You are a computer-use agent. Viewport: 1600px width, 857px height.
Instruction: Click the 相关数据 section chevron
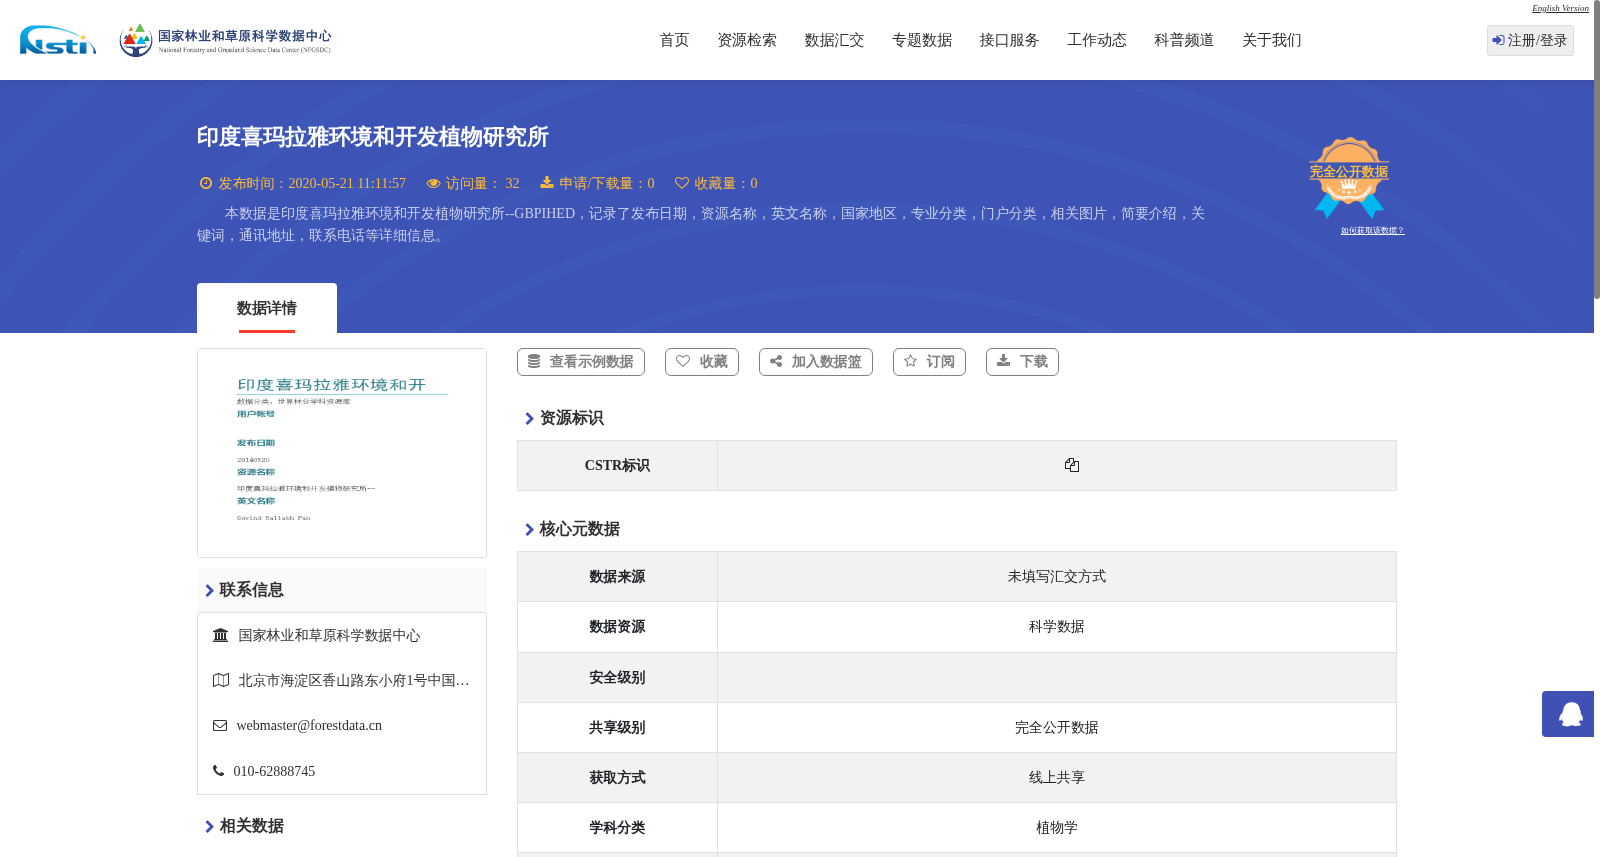pyautogui.click(x=209, y=826)
